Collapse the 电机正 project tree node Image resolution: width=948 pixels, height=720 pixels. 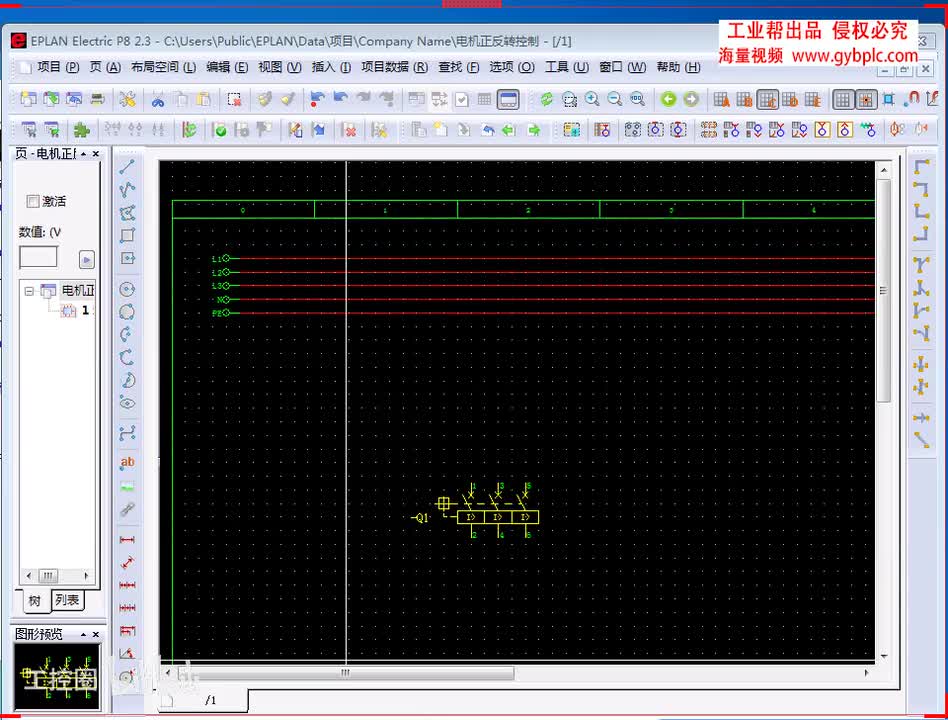pyautogui.click(x=29, y=291)
